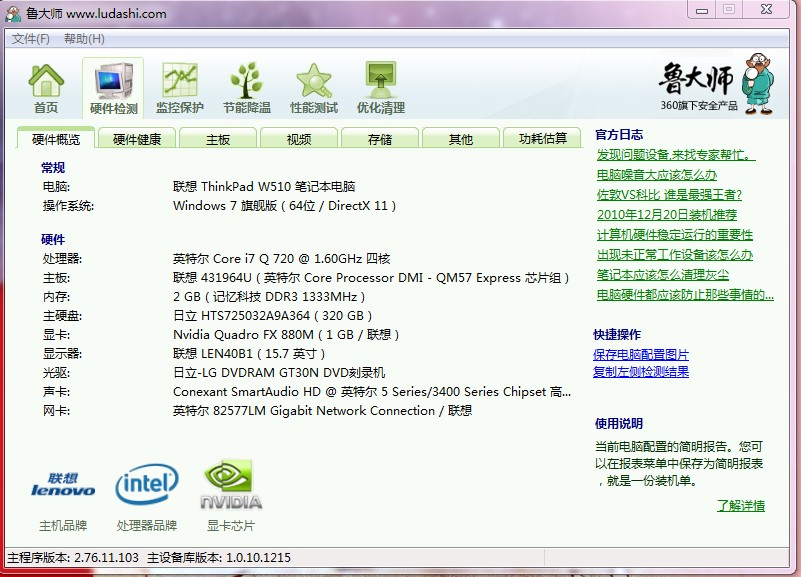Minimize the 鲁大师 window
The height and width of the screenshot is (577, 801).
coord(702,10)
